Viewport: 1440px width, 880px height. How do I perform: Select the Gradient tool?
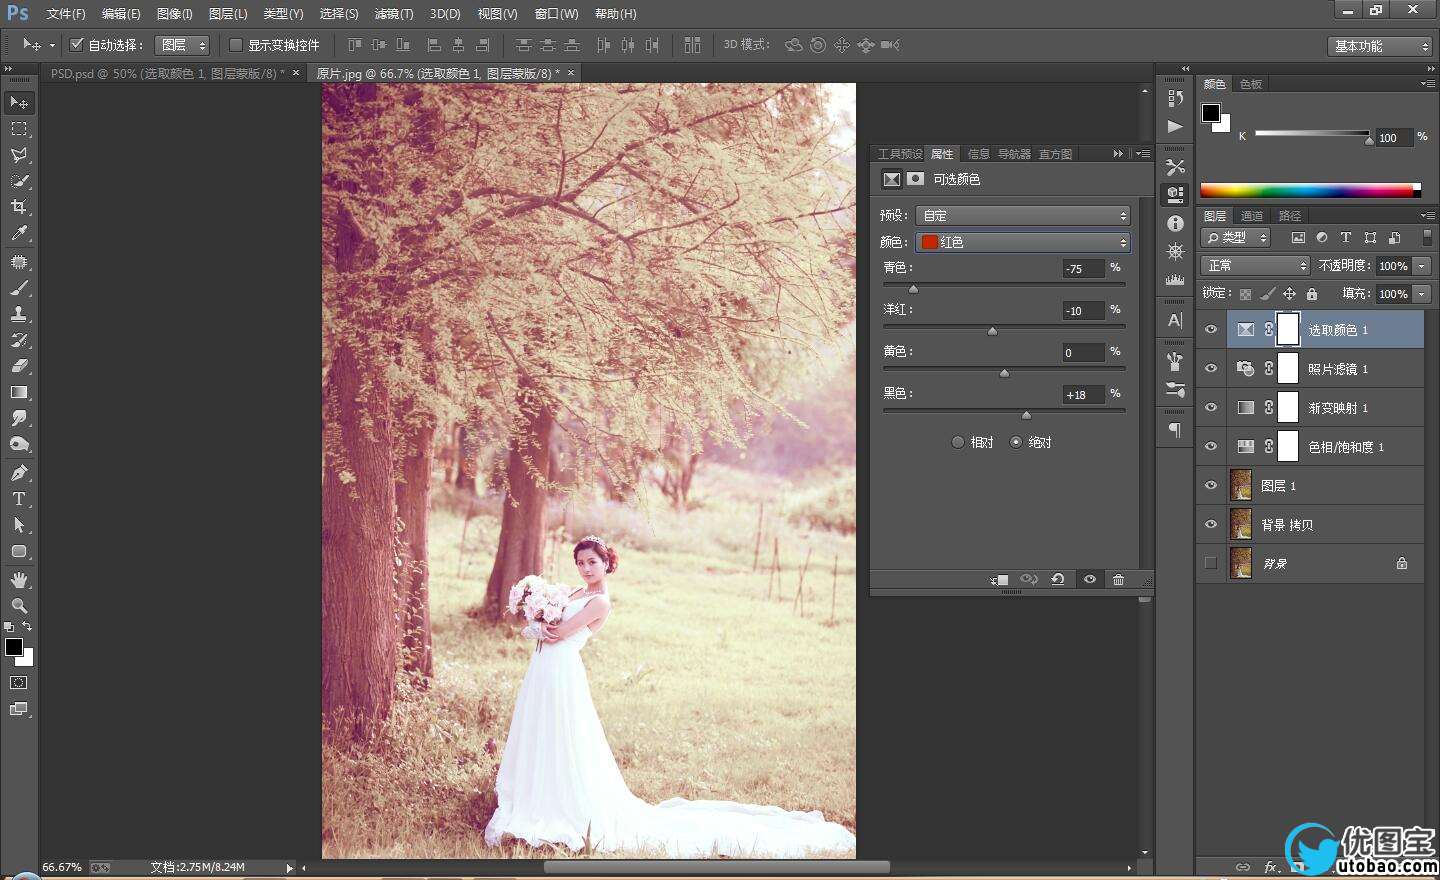[19, 392]
